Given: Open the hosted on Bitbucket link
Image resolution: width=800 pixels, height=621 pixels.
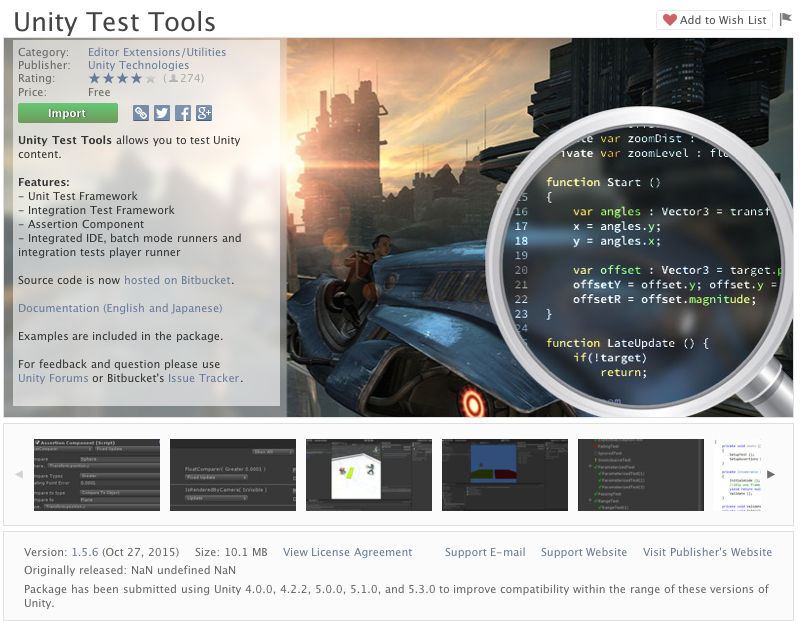Looking at the screenshot, I should [178, 280].
